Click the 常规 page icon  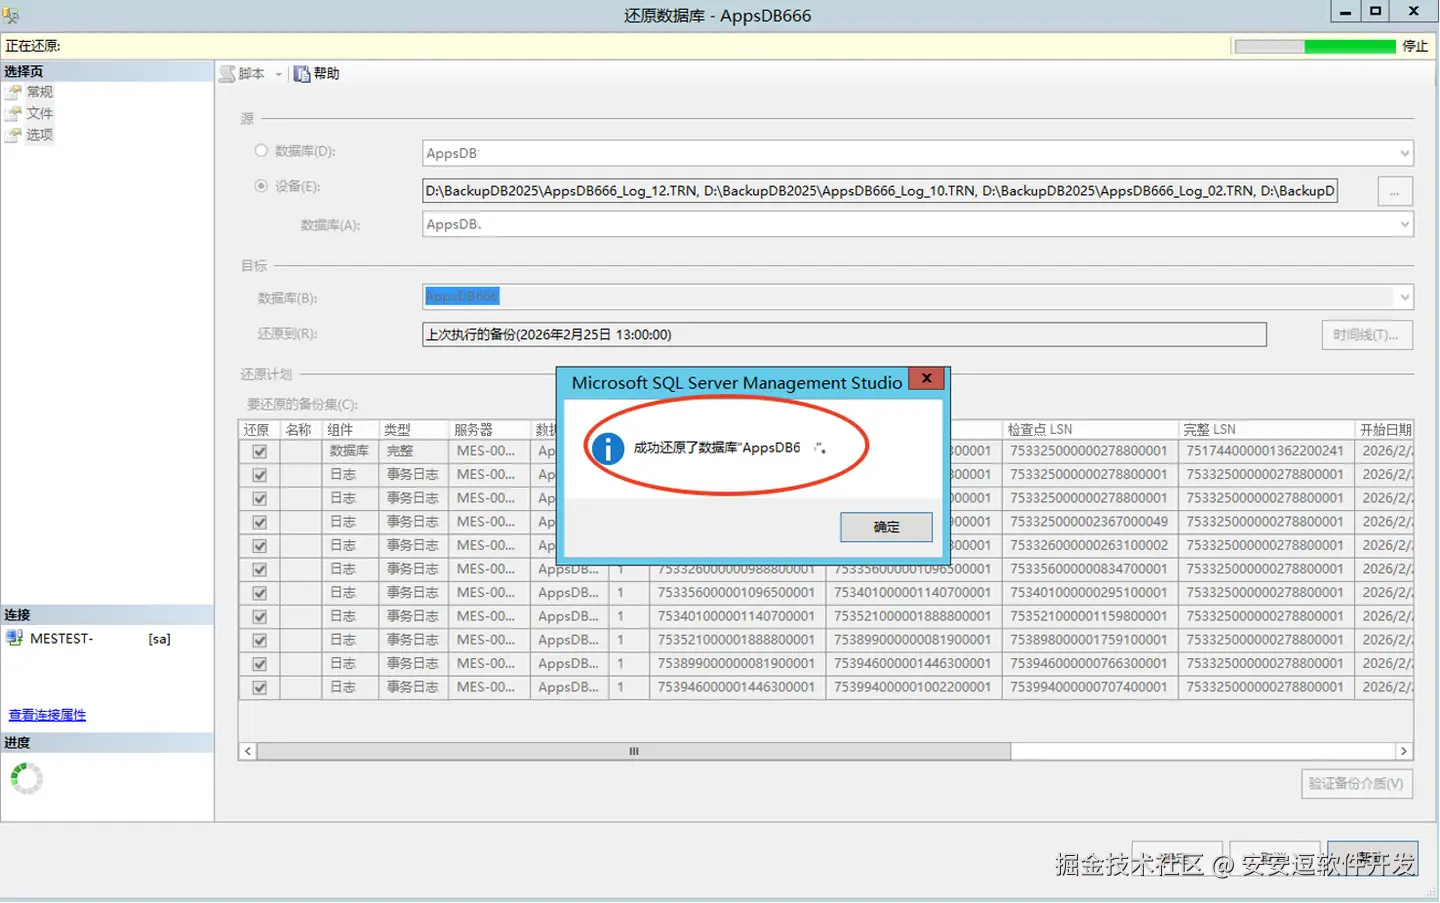13,92
